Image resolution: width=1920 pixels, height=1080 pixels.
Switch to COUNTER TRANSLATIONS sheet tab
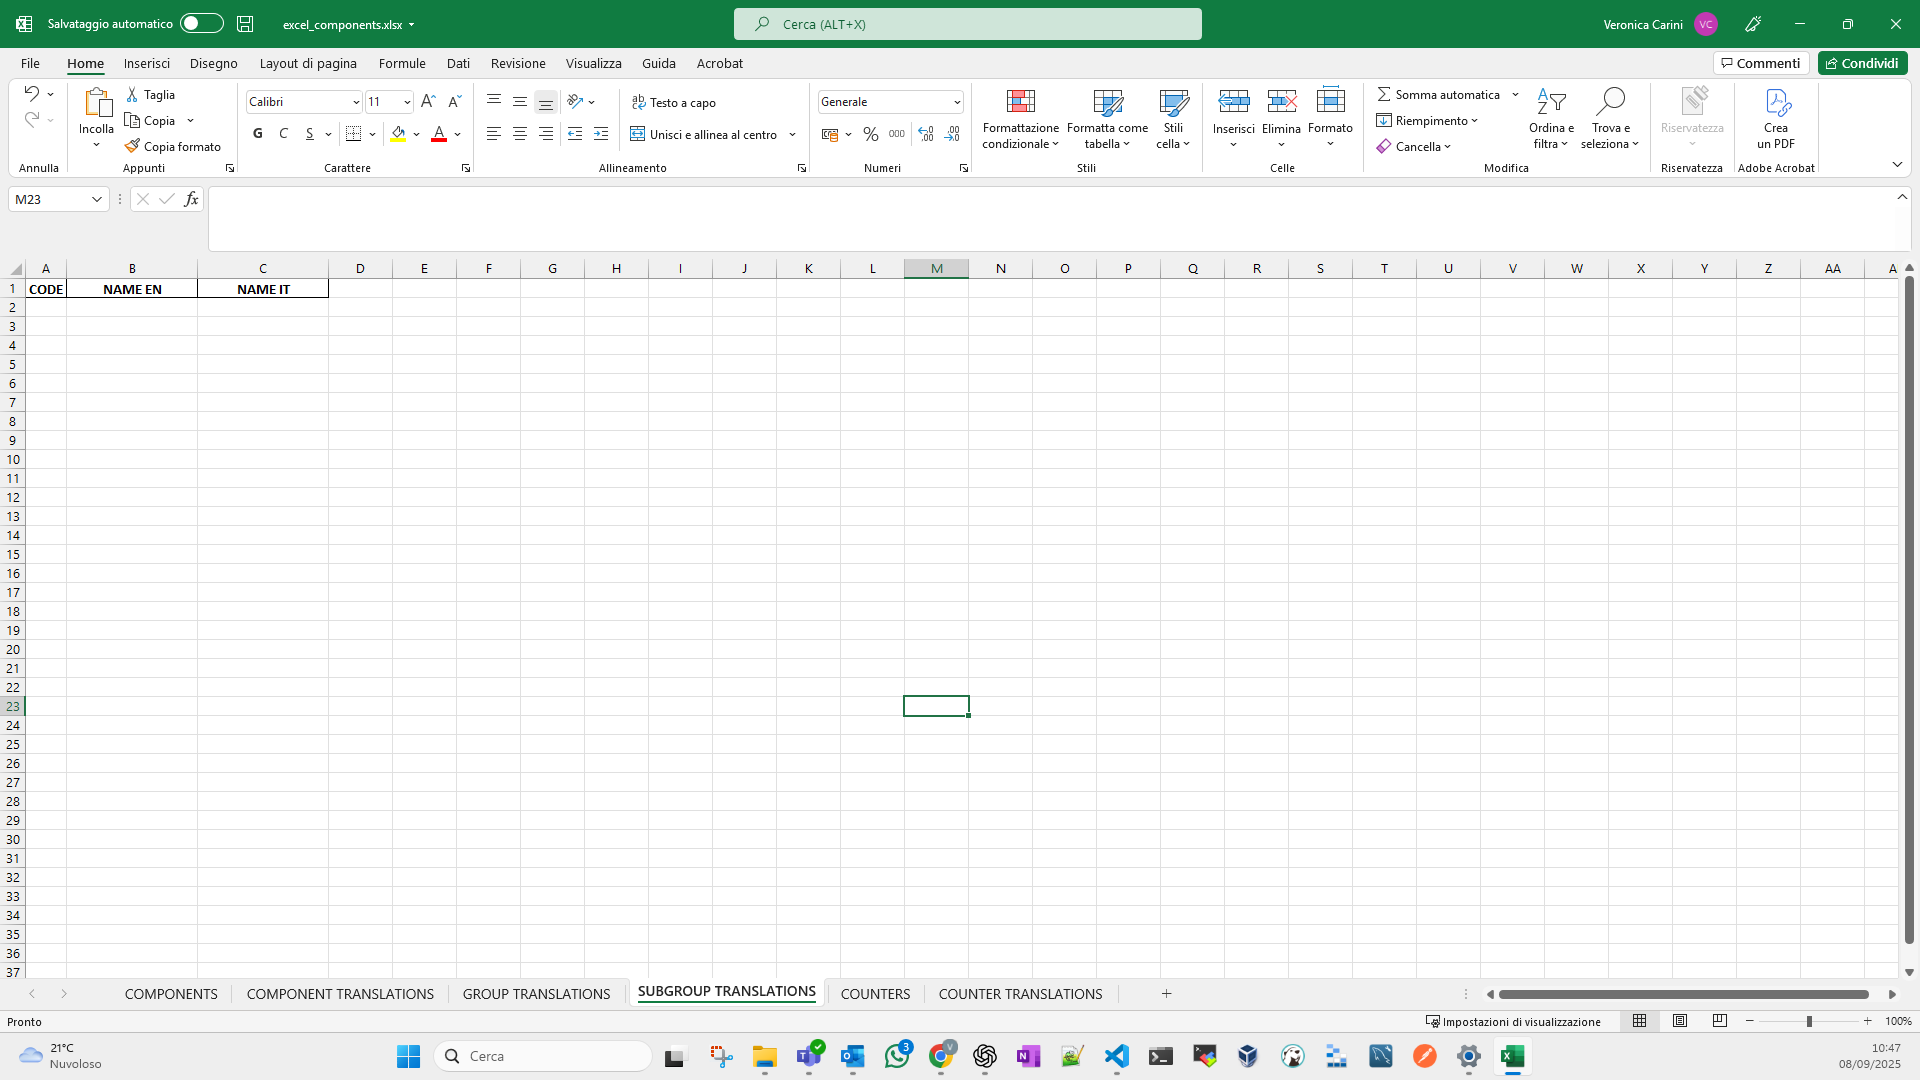pos(1020,993)
